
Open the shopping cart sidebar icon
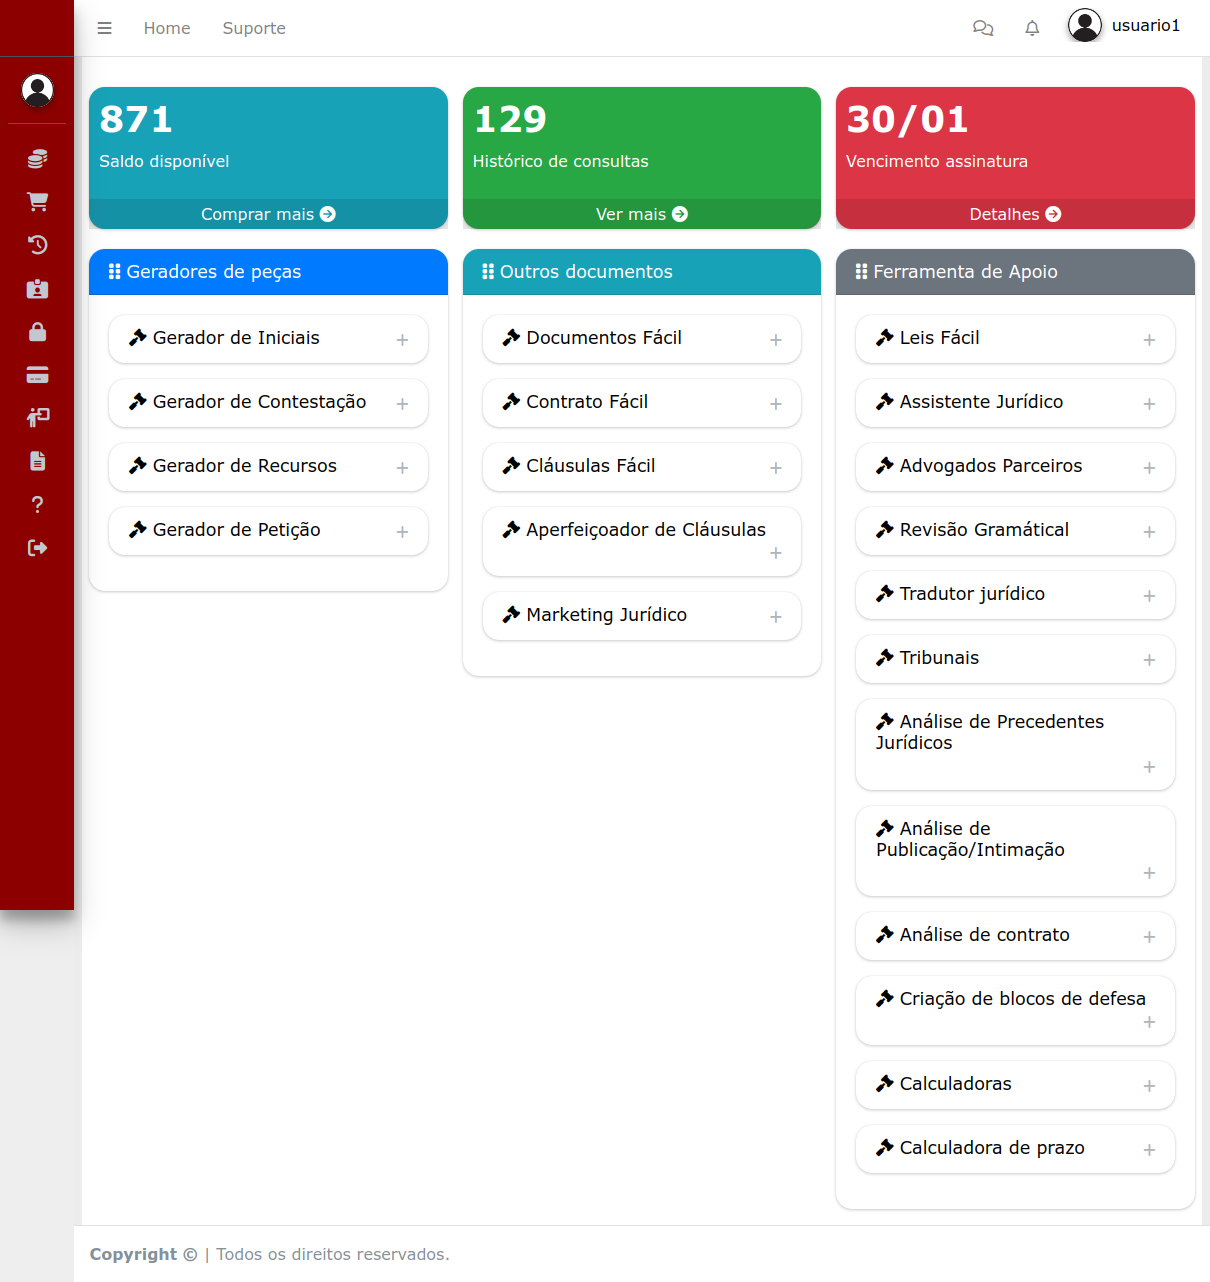click(x=37, y=202)
